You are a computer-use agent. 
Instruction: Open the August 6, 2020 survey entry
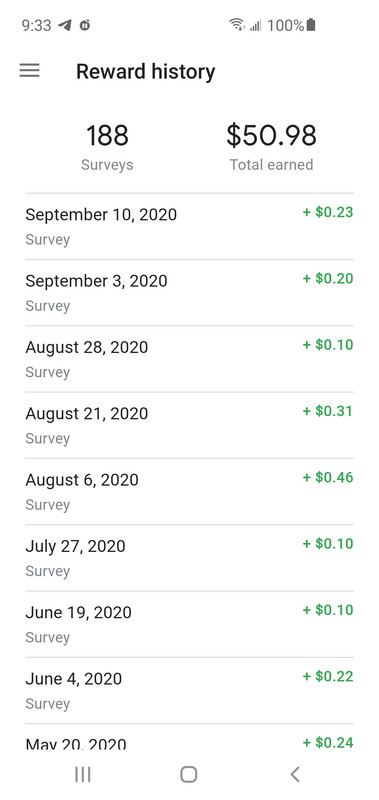(189, 491)
